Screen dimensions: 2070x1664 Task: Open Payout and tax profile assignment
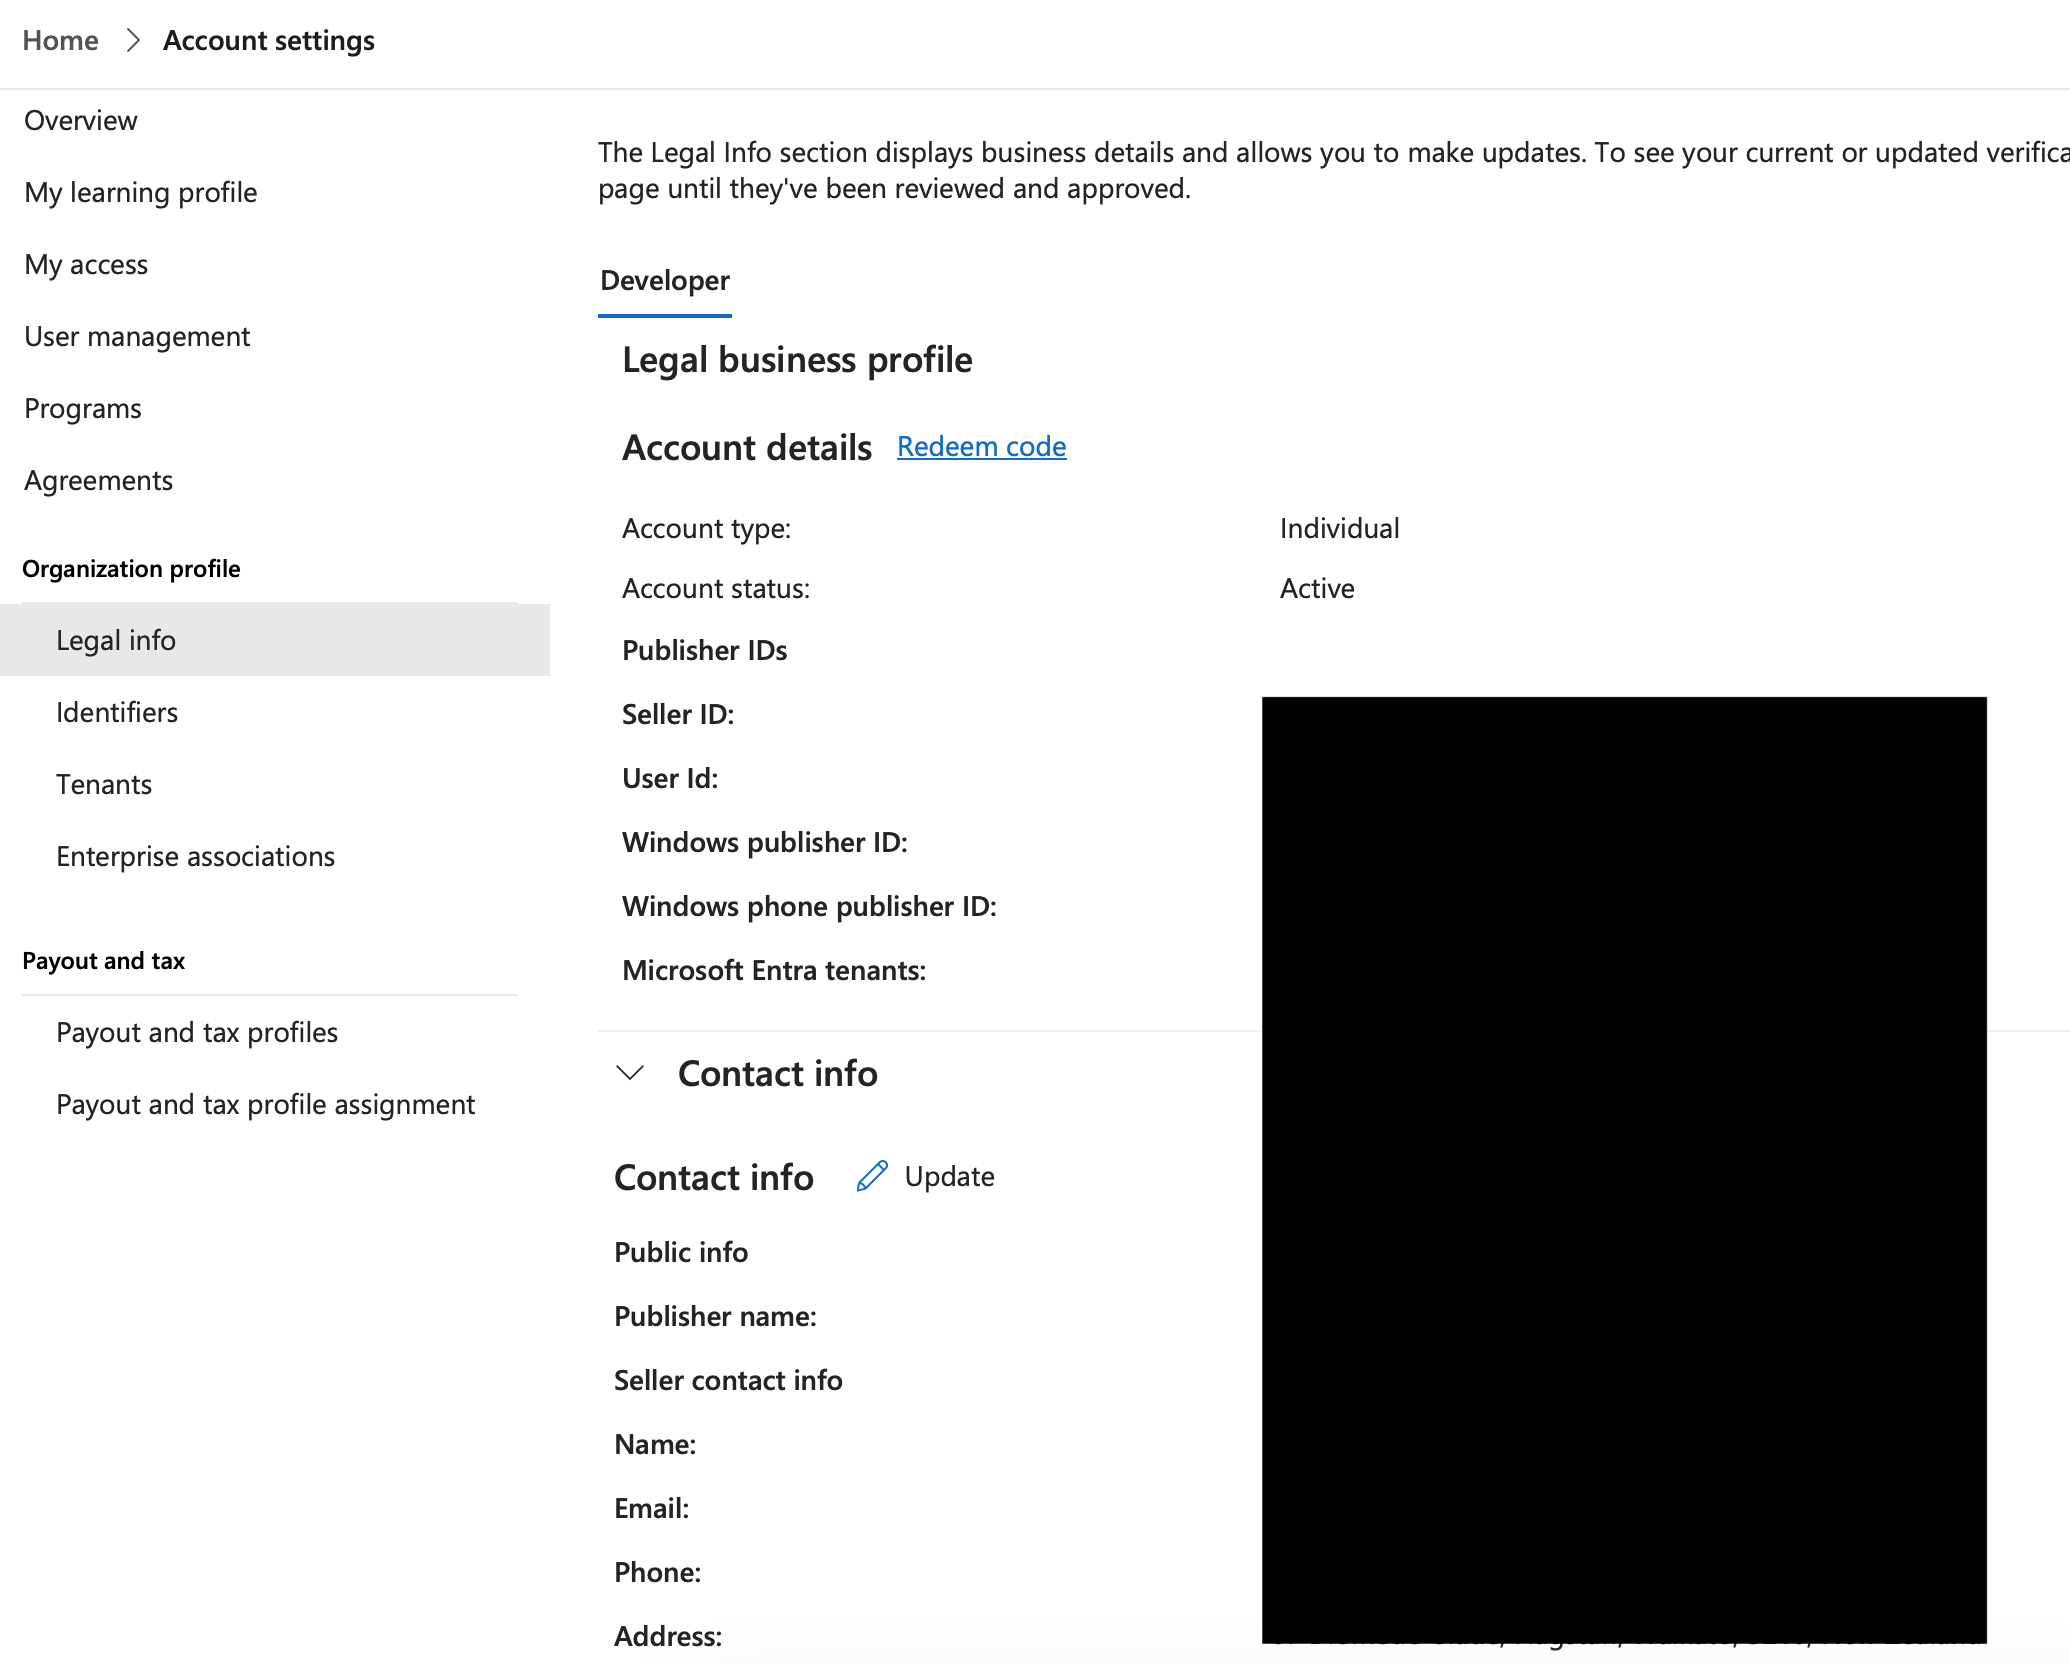coord(265,1104)
